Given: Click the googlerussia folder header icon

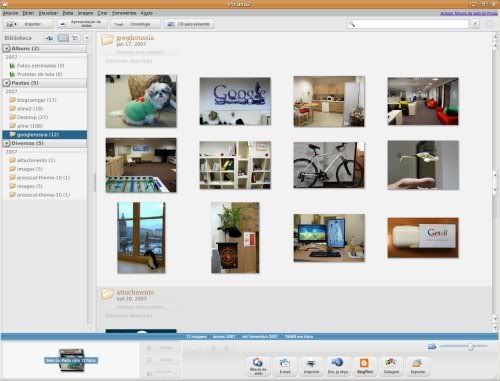Looking at the screenshot, I should tap(107, 40).
